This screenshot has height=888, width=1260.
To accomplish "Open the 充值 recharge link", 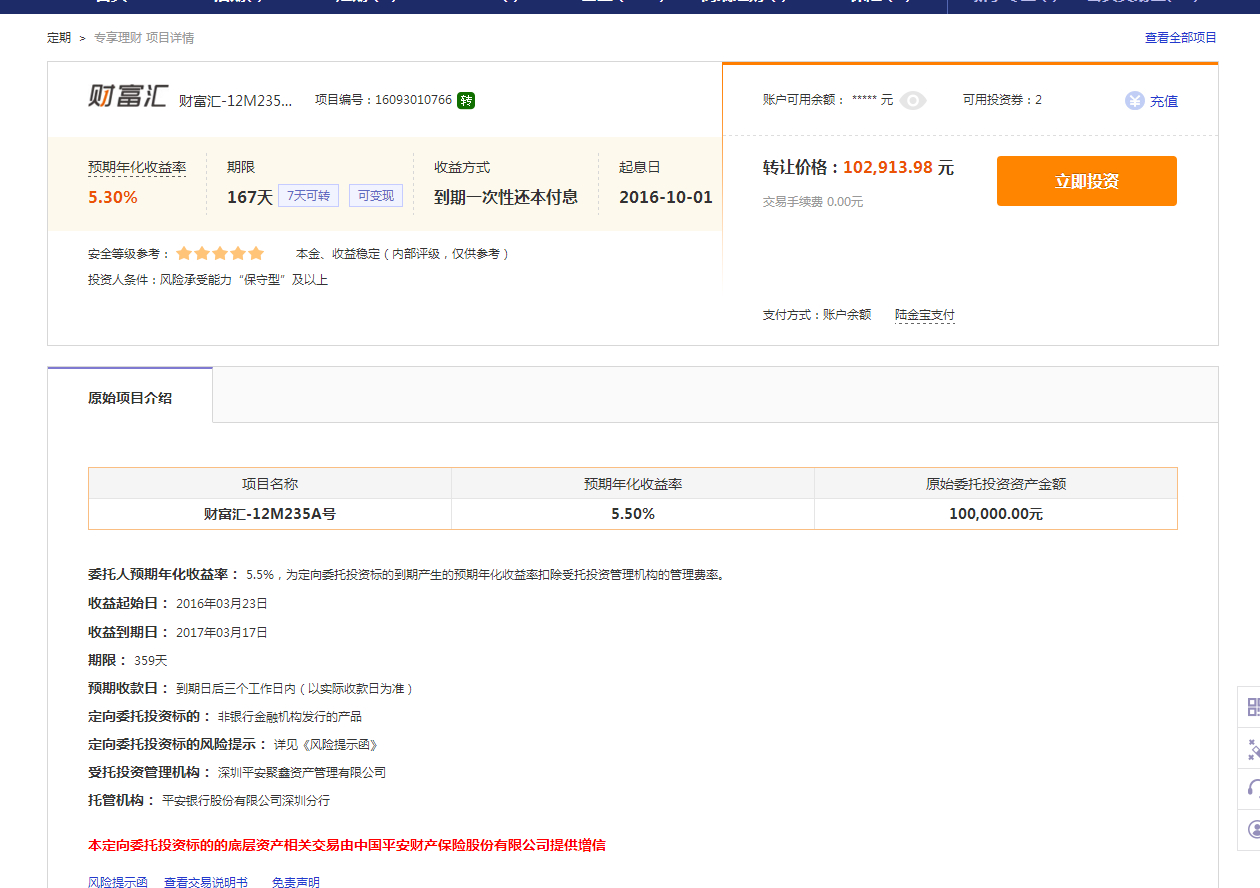I will pos(1164,101).
